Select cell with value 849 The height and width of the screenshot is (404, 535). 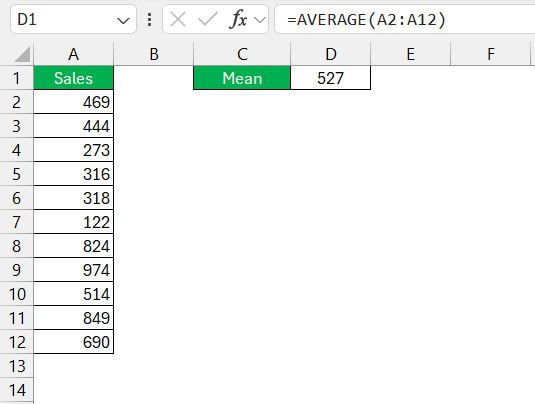tap(73, 318)
